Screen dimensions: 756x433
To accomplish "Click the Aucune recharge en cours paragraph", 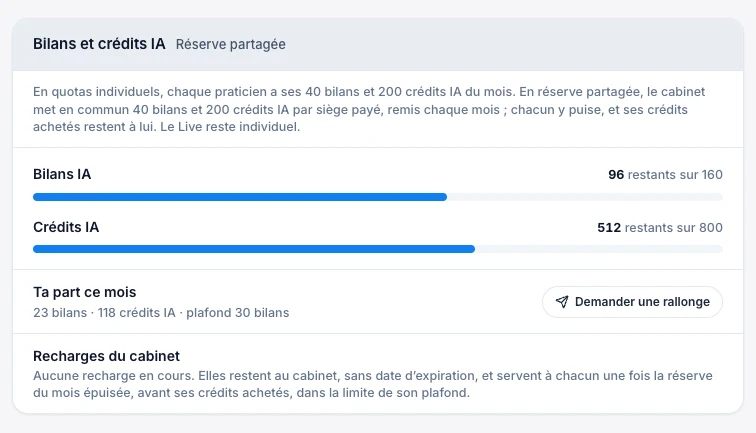I will (x=373, y=384).
